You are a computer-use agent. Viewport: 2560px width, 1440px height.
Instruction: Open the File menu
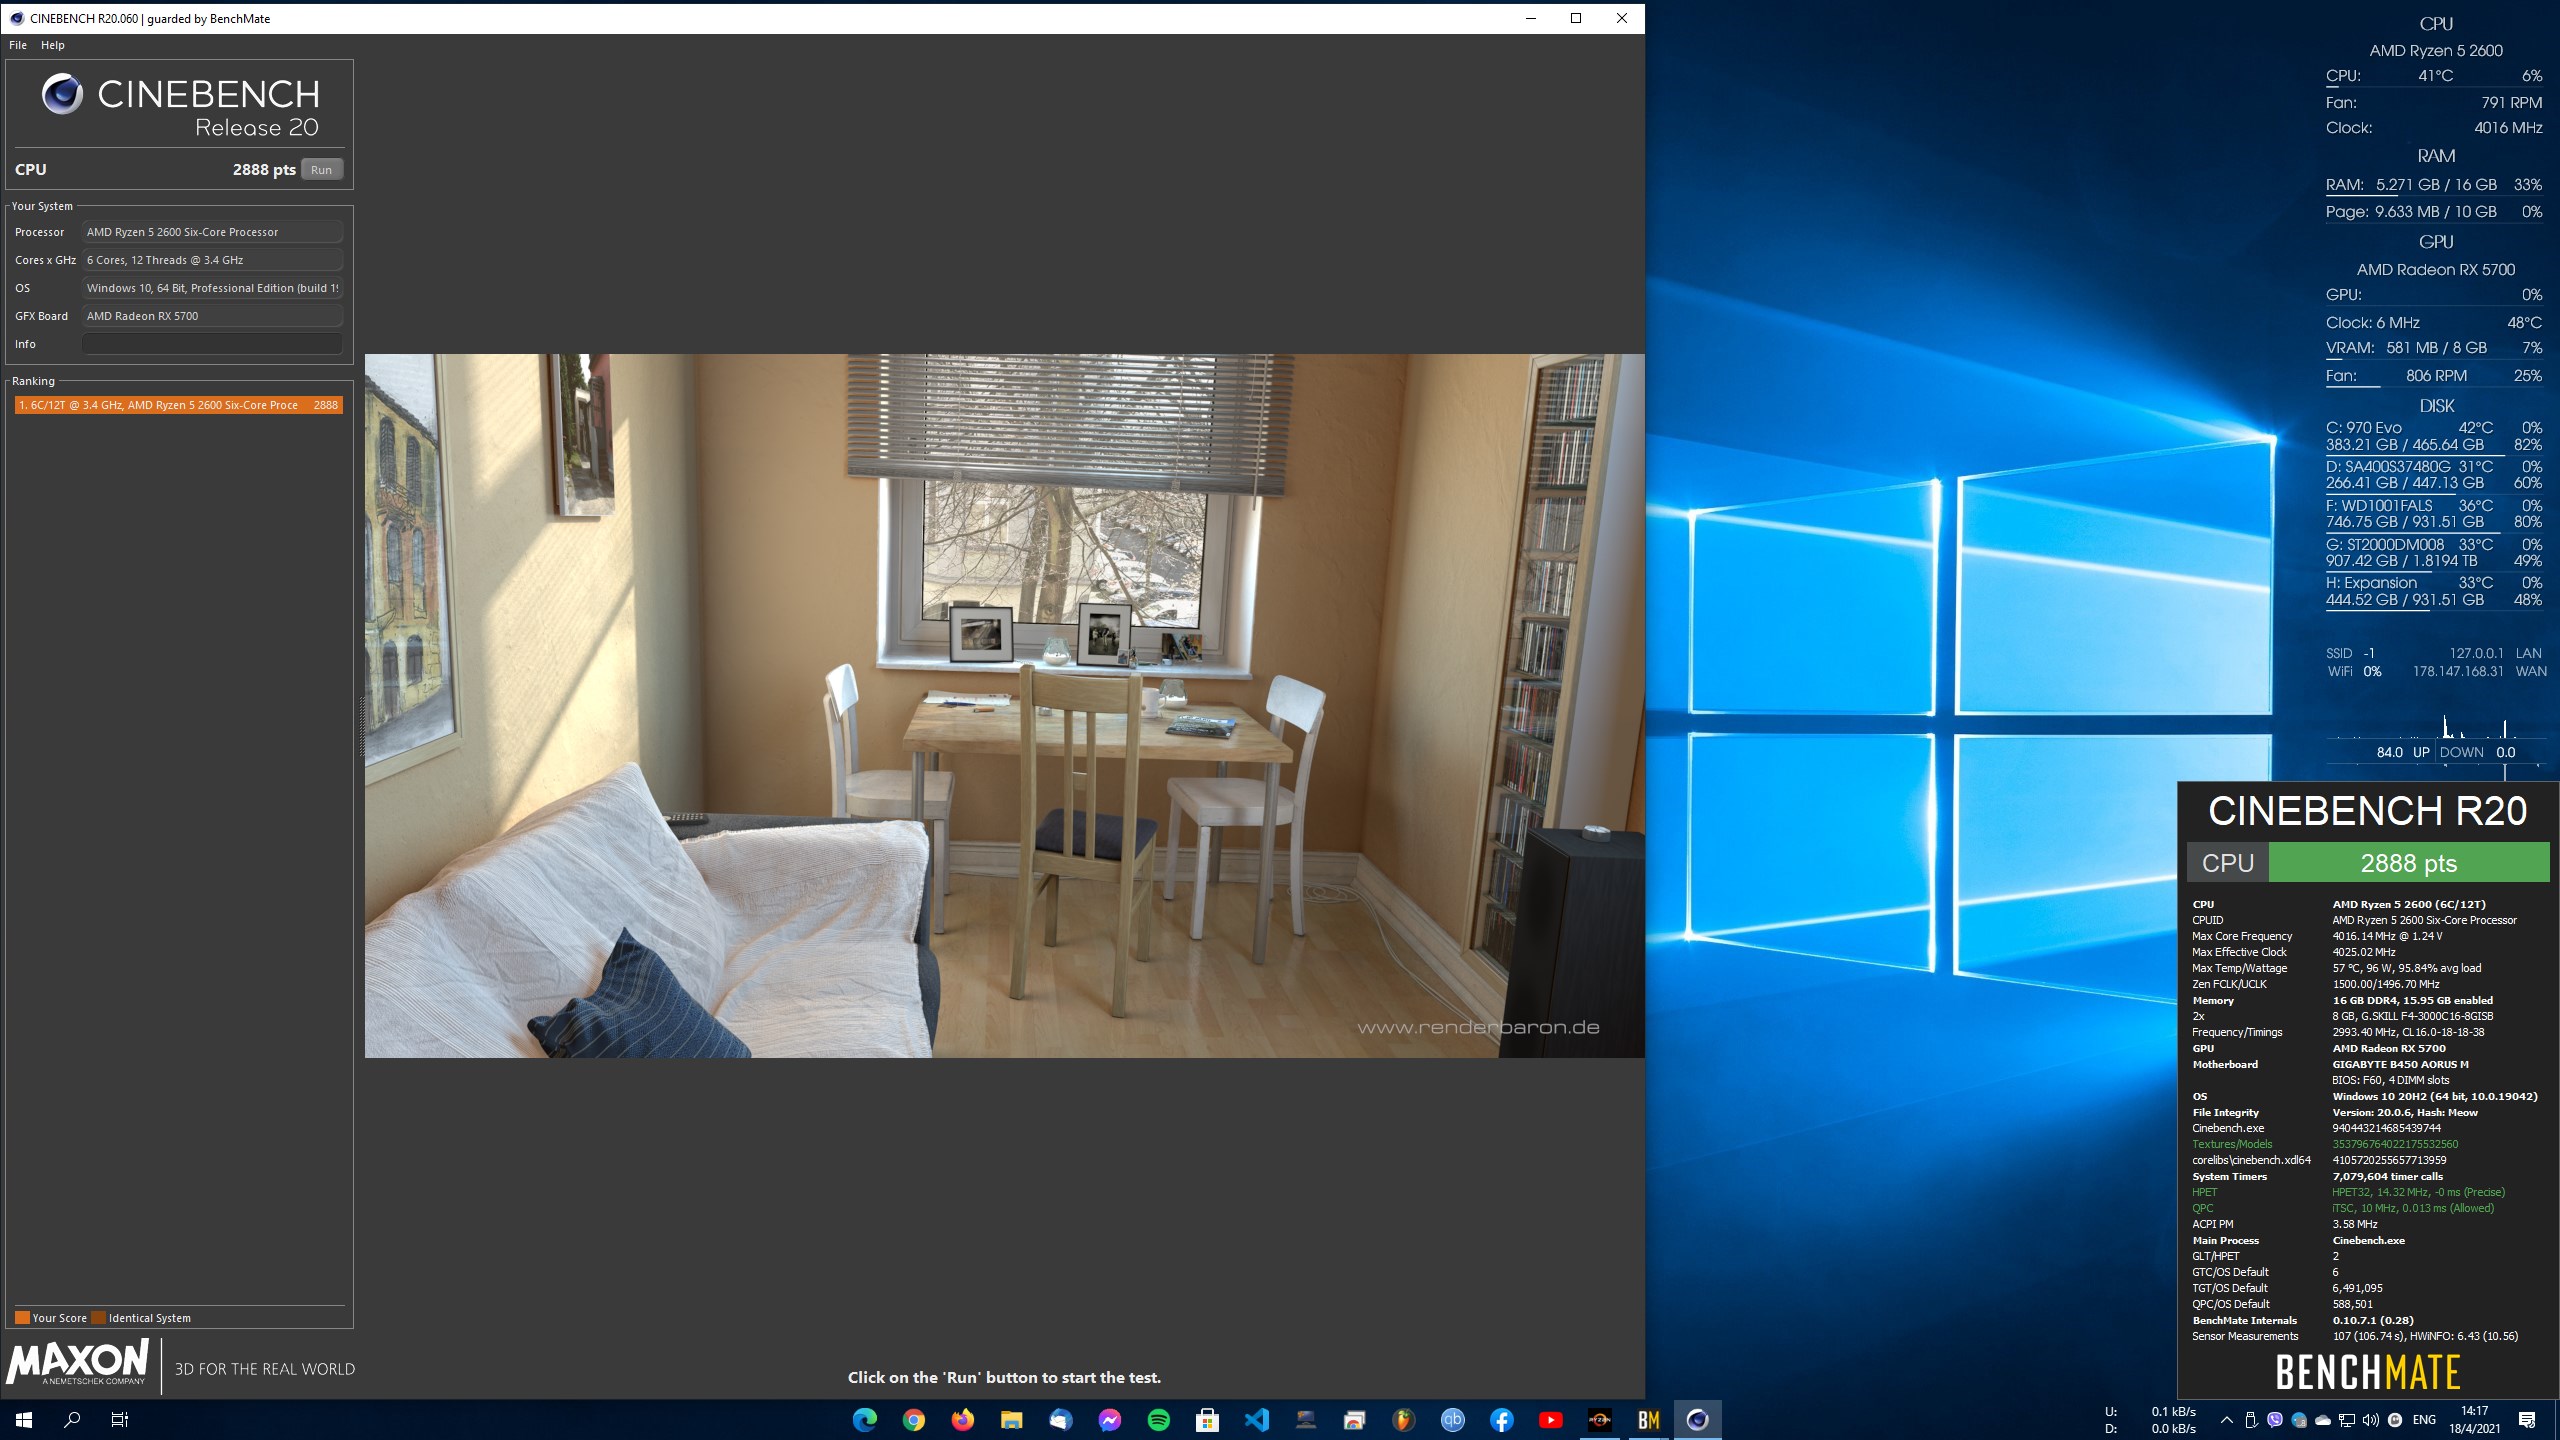tap(18, 45)
